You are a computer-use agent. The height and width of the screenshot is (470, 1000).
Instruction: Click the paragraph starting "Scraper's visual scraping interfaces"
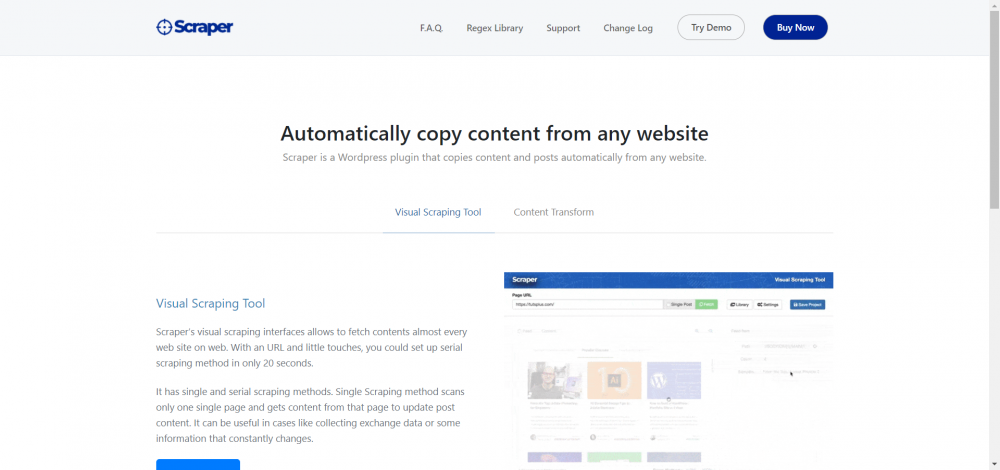(x=312, y=348)
